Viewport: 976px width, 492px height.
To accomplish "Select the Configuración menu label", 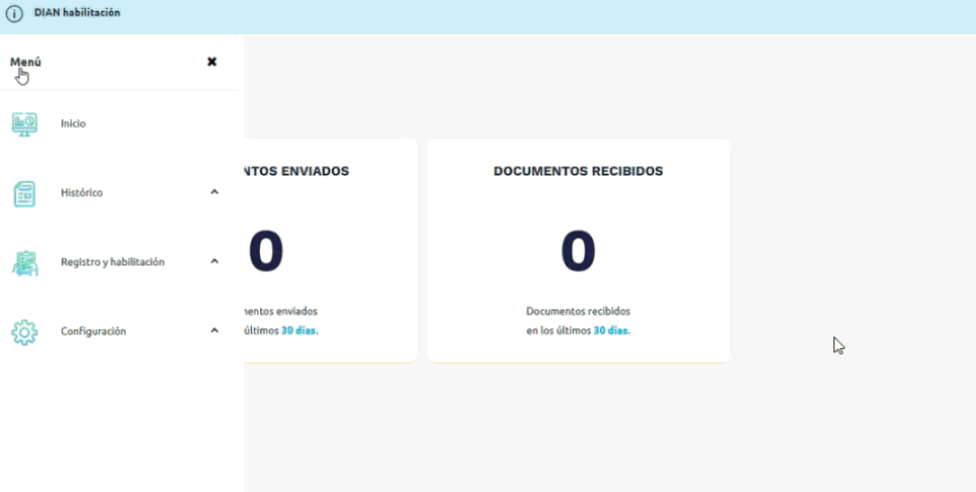I will coord(93,331).
